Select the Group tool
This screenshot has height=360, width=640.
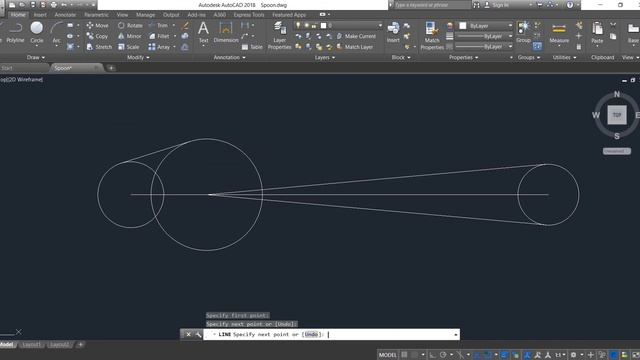click(523, 32)
